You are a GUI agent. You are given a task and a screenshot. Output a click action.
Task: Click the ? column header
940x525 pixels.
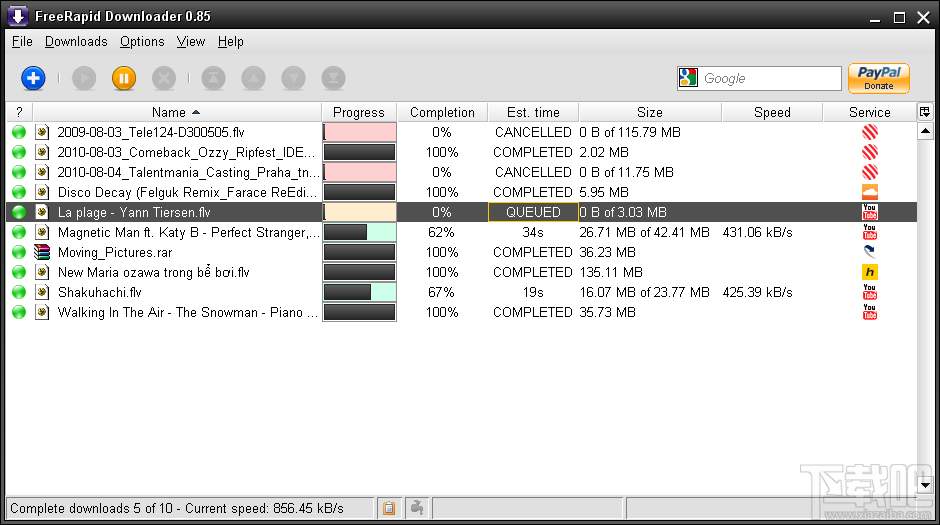19,112
